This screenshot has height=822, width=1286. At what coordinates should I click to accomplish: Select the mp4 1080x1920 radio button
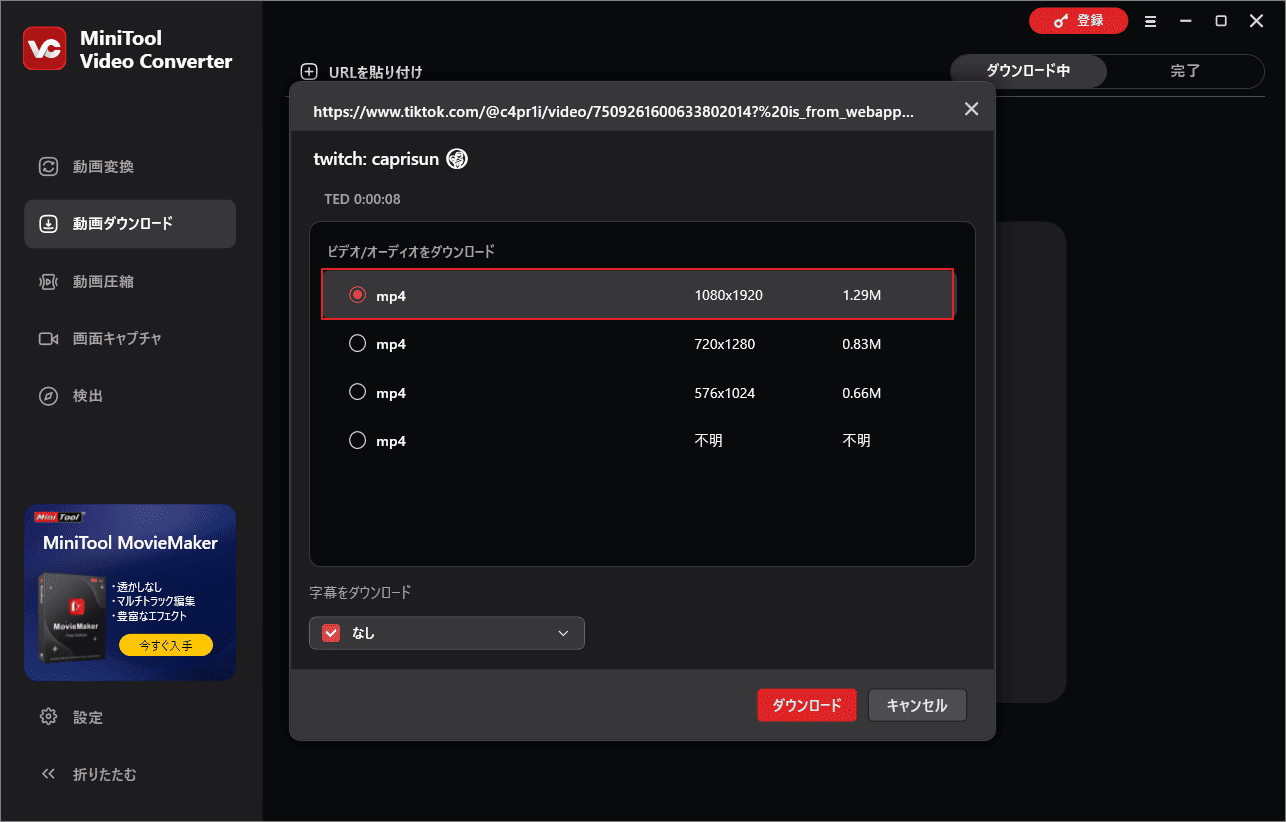(x=357, y=295)
